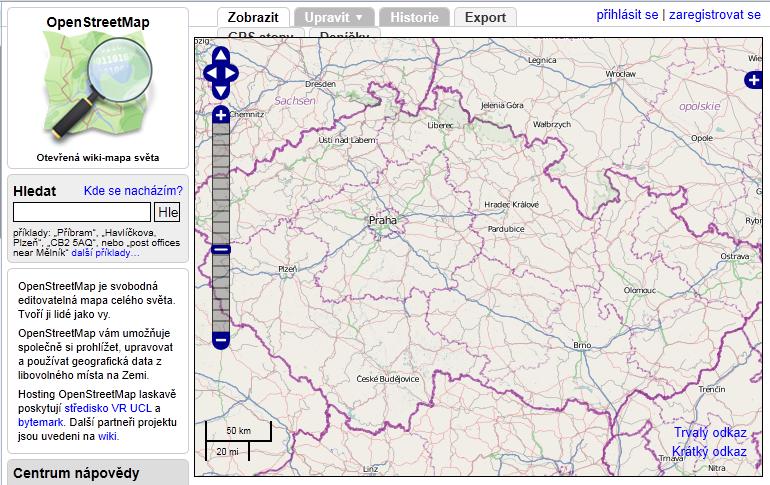Click the Nitra map label

[x=716, y=468]
